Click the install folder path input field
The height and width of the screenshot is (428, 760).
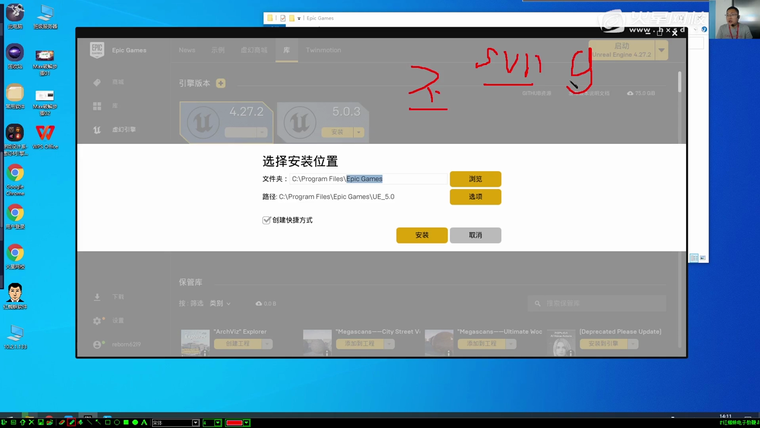(368, 179)
